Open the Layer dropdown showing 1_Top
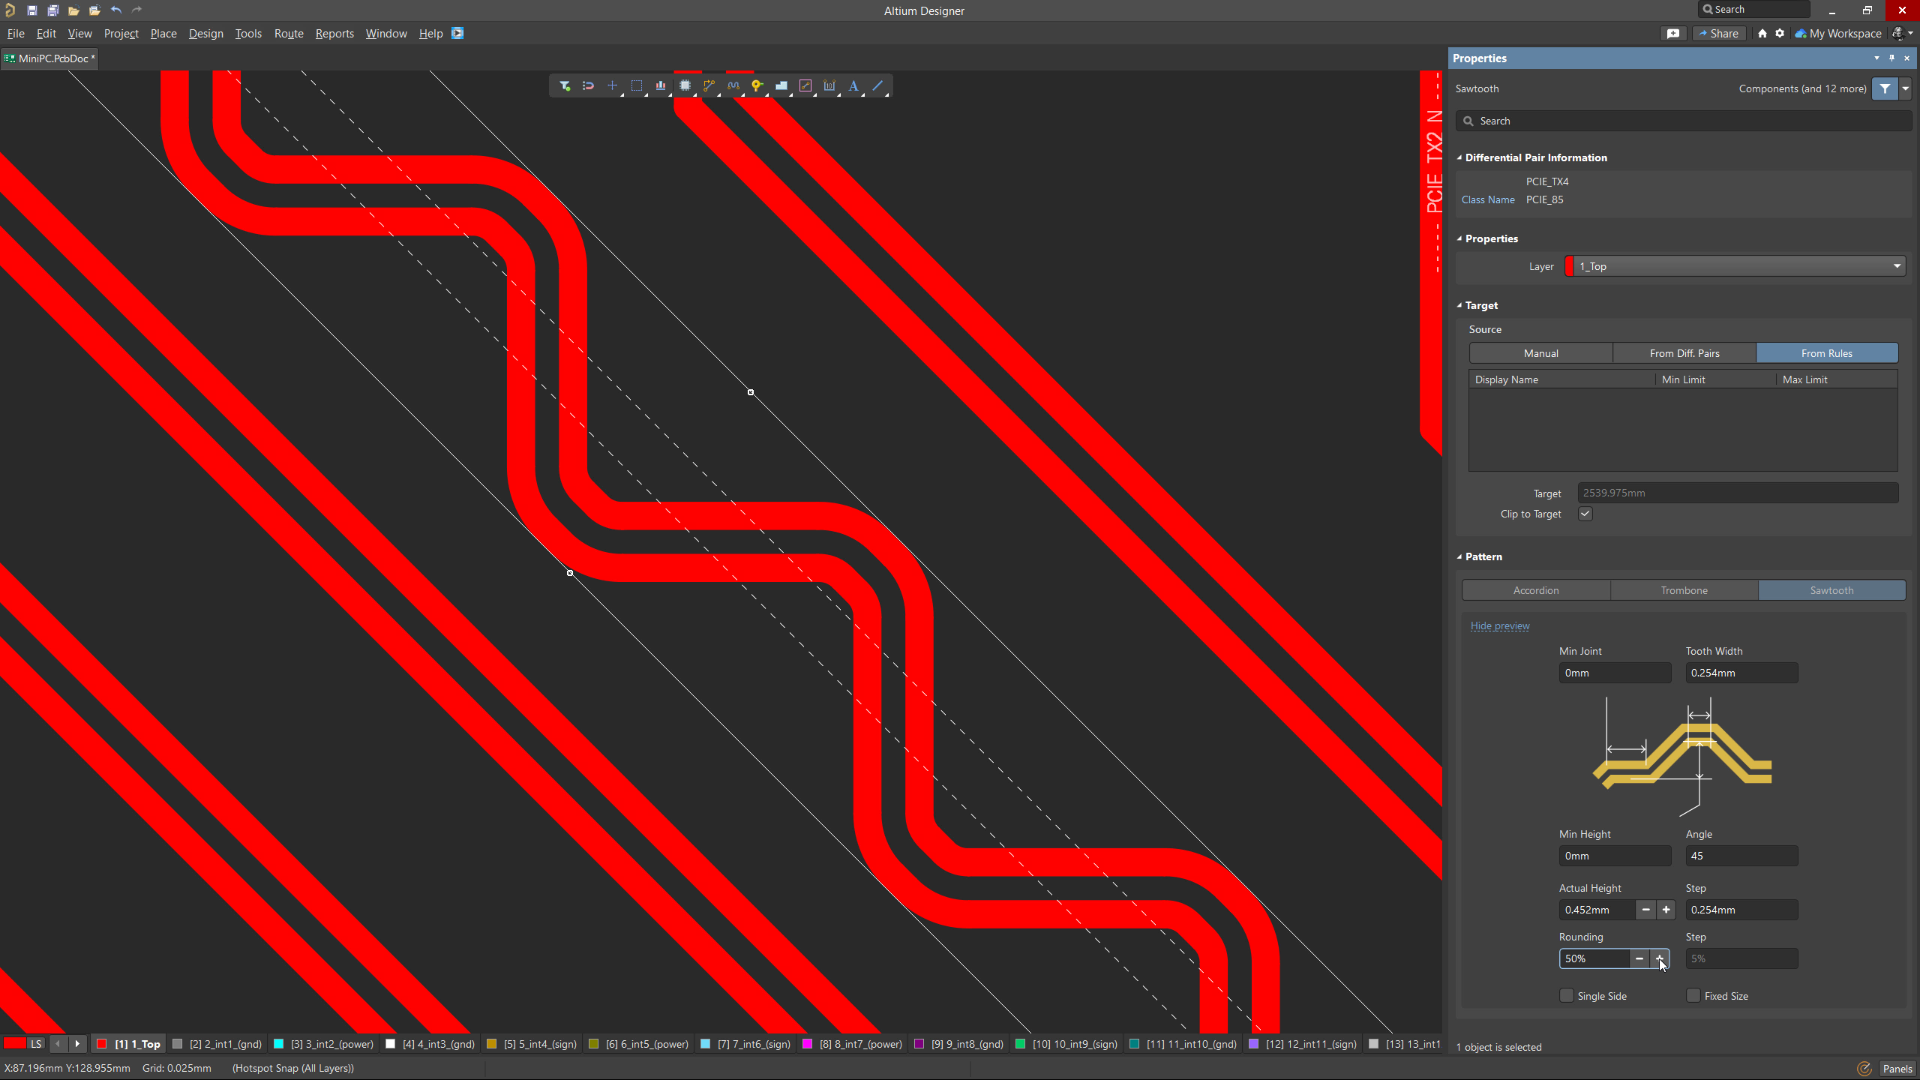Viewport: 1920px width, 1080px height. [1895, 266]
